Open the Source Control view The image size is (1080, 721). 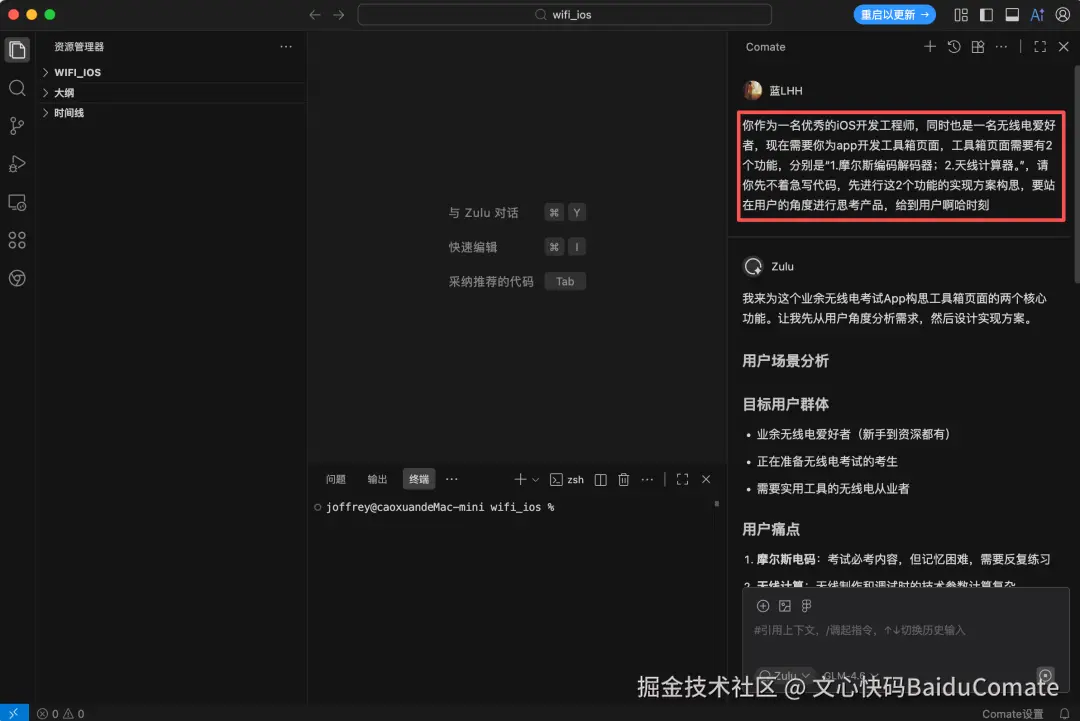[17, 126]
